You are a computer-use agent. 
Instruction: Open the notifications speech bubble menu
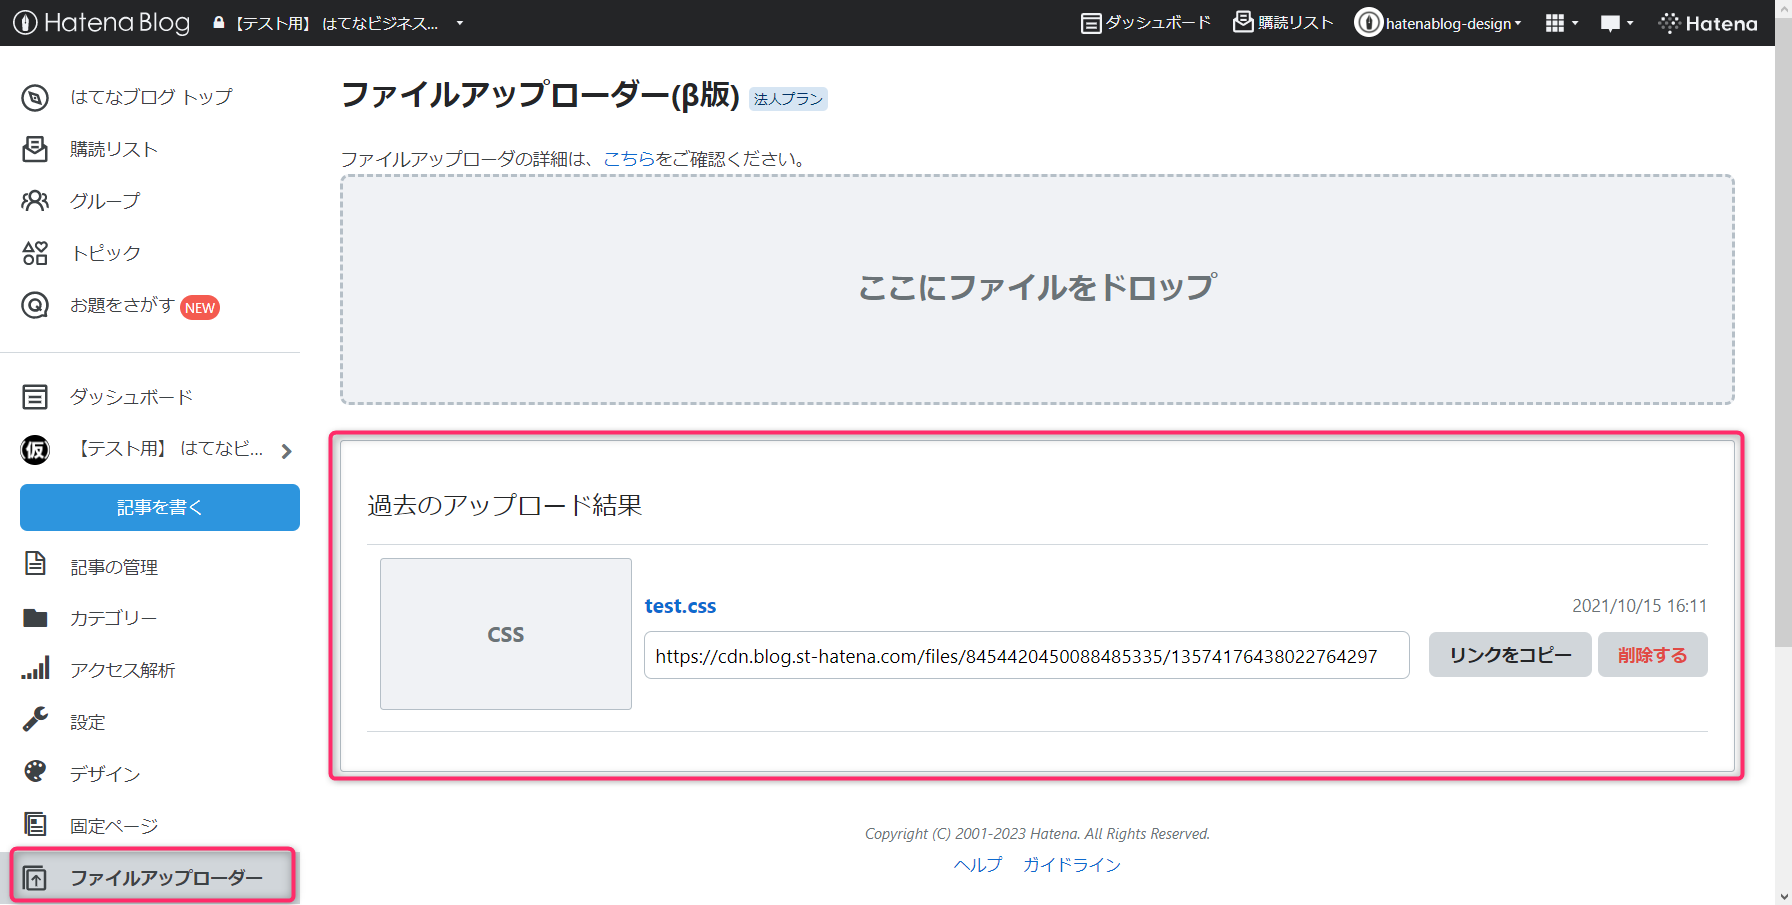pos(1616,23)
